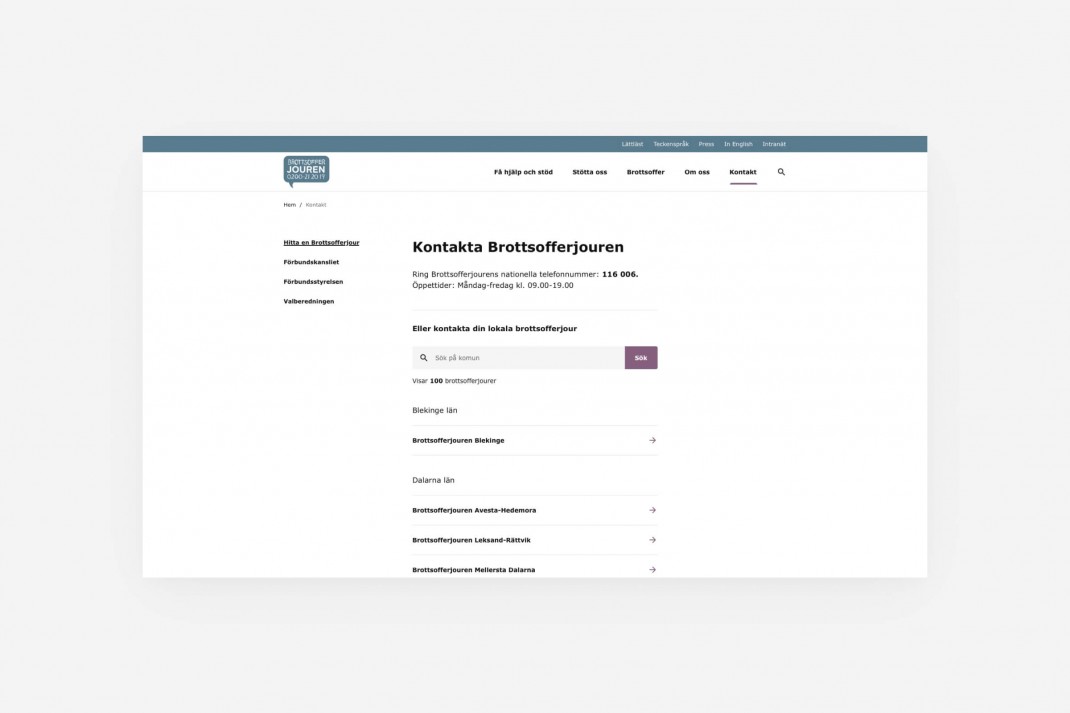The image size is (1070, 713).
Task: Click the Öppettider Måndag-fredag opening hours line
Action: click(493, 285)
